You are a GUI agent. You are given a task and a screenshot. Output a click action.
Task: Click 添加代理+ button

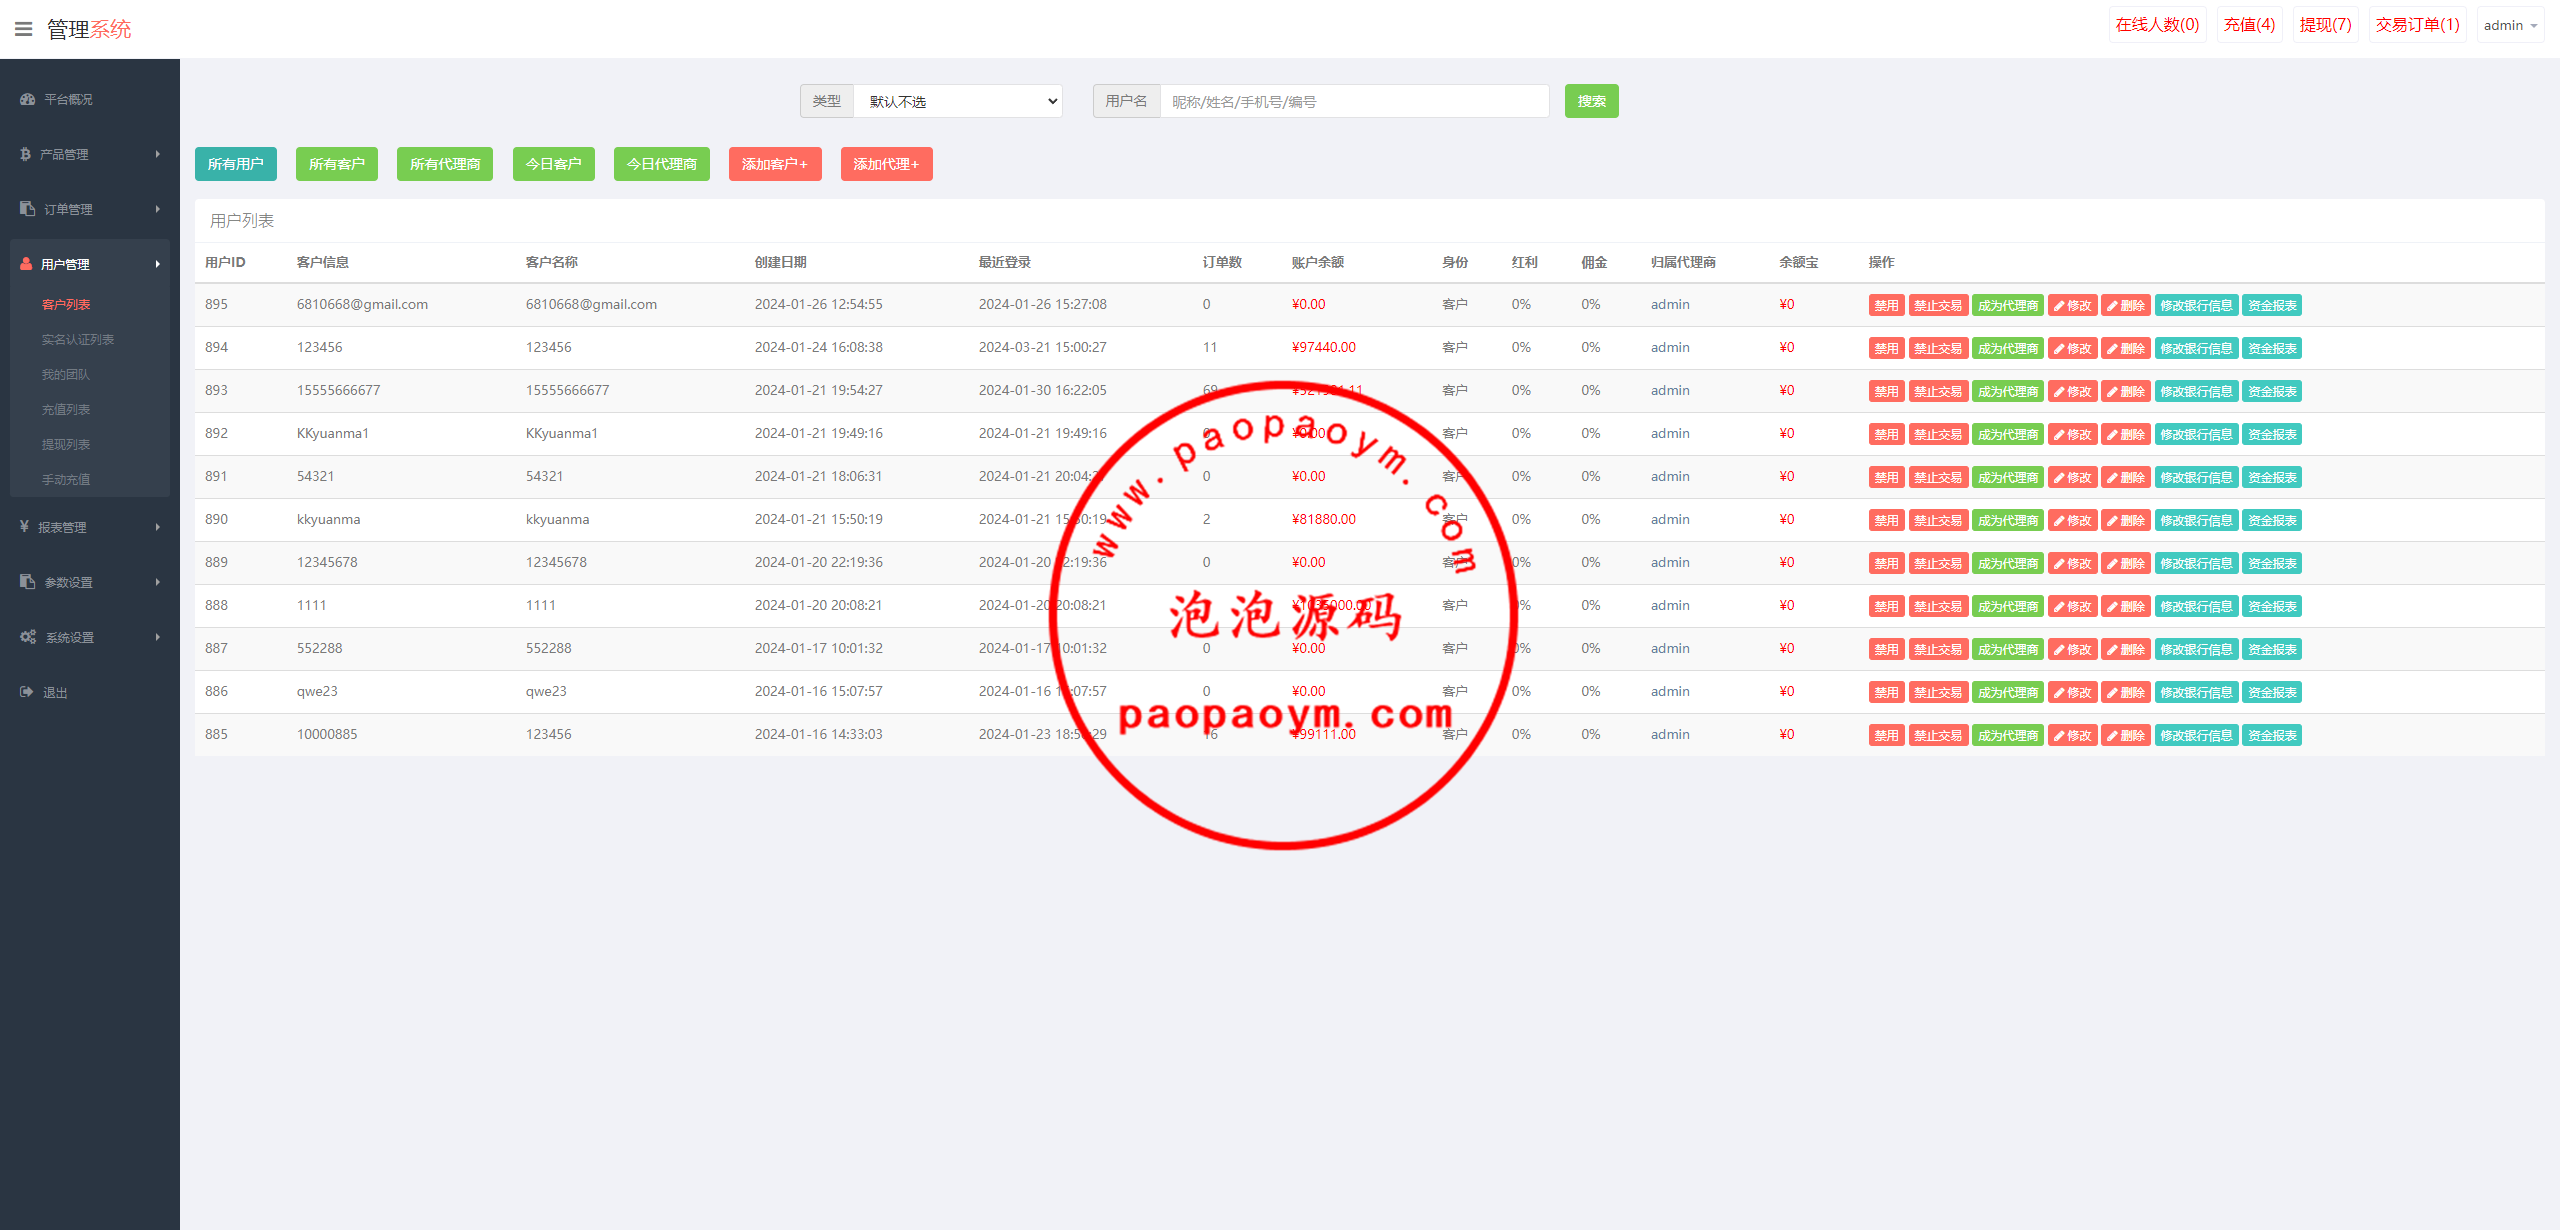887,164
